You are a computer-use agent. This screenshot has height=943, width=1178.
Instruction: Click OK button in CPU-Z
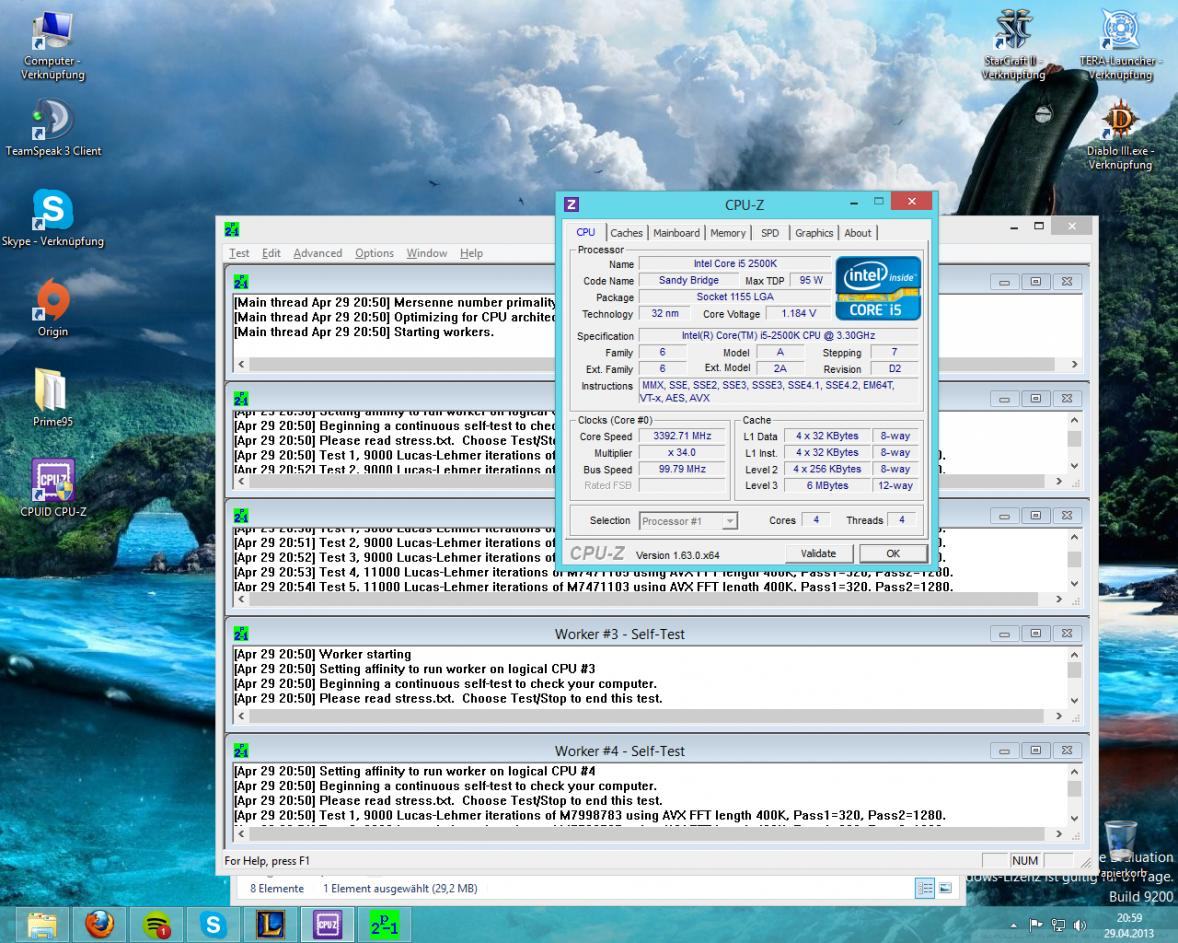tap(893, 553)
